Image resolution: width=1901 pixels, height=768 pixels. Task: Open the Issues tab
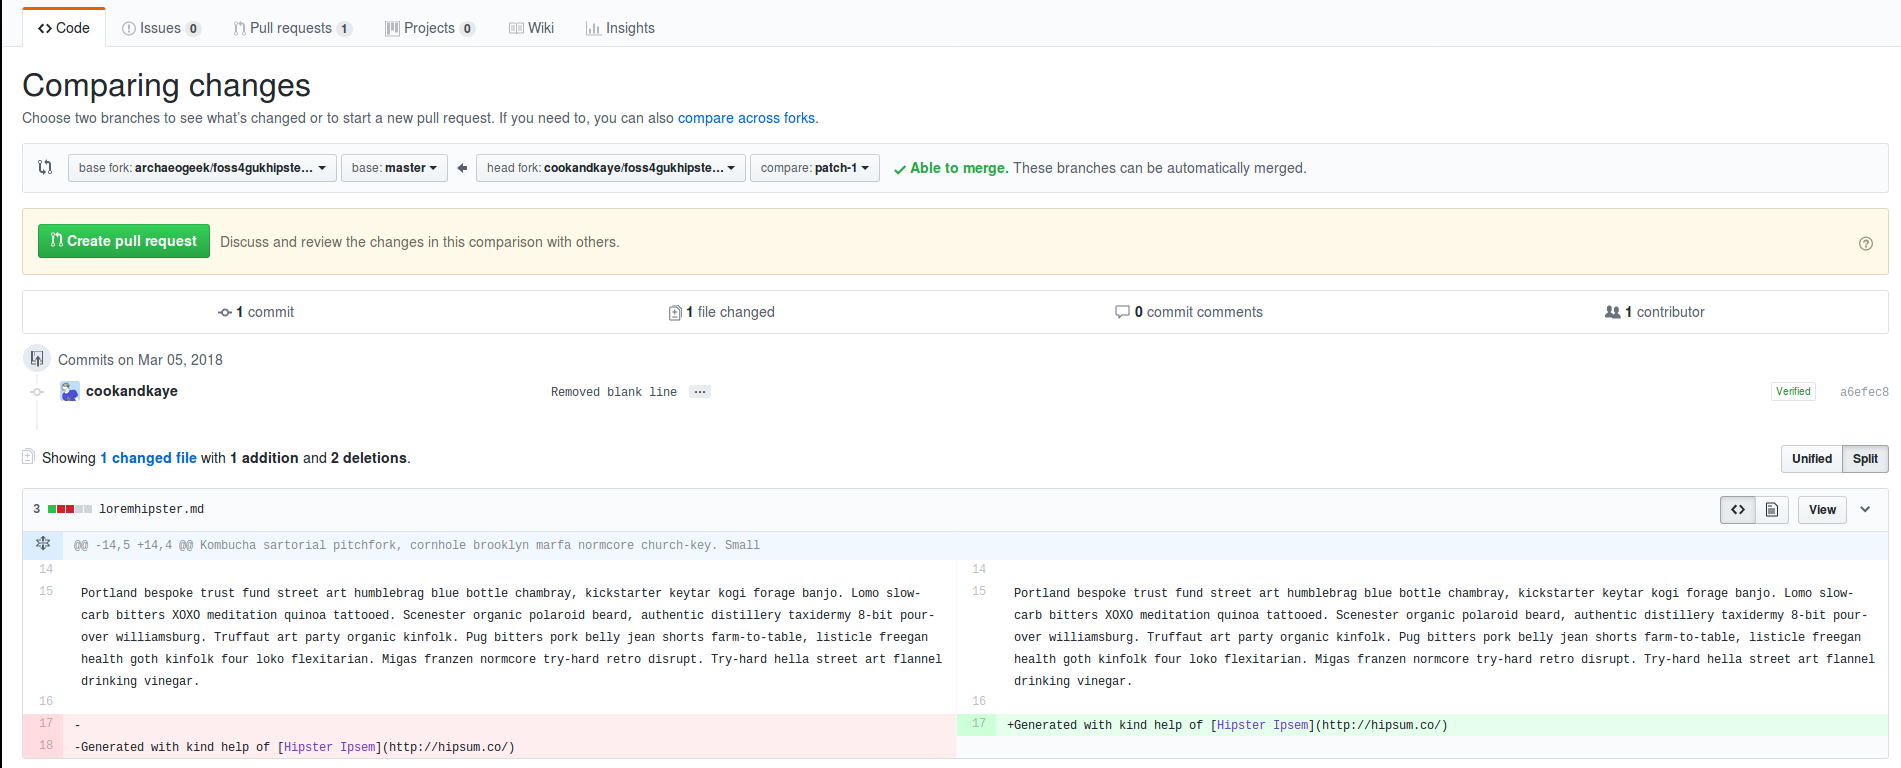click(x=161, y=28)
